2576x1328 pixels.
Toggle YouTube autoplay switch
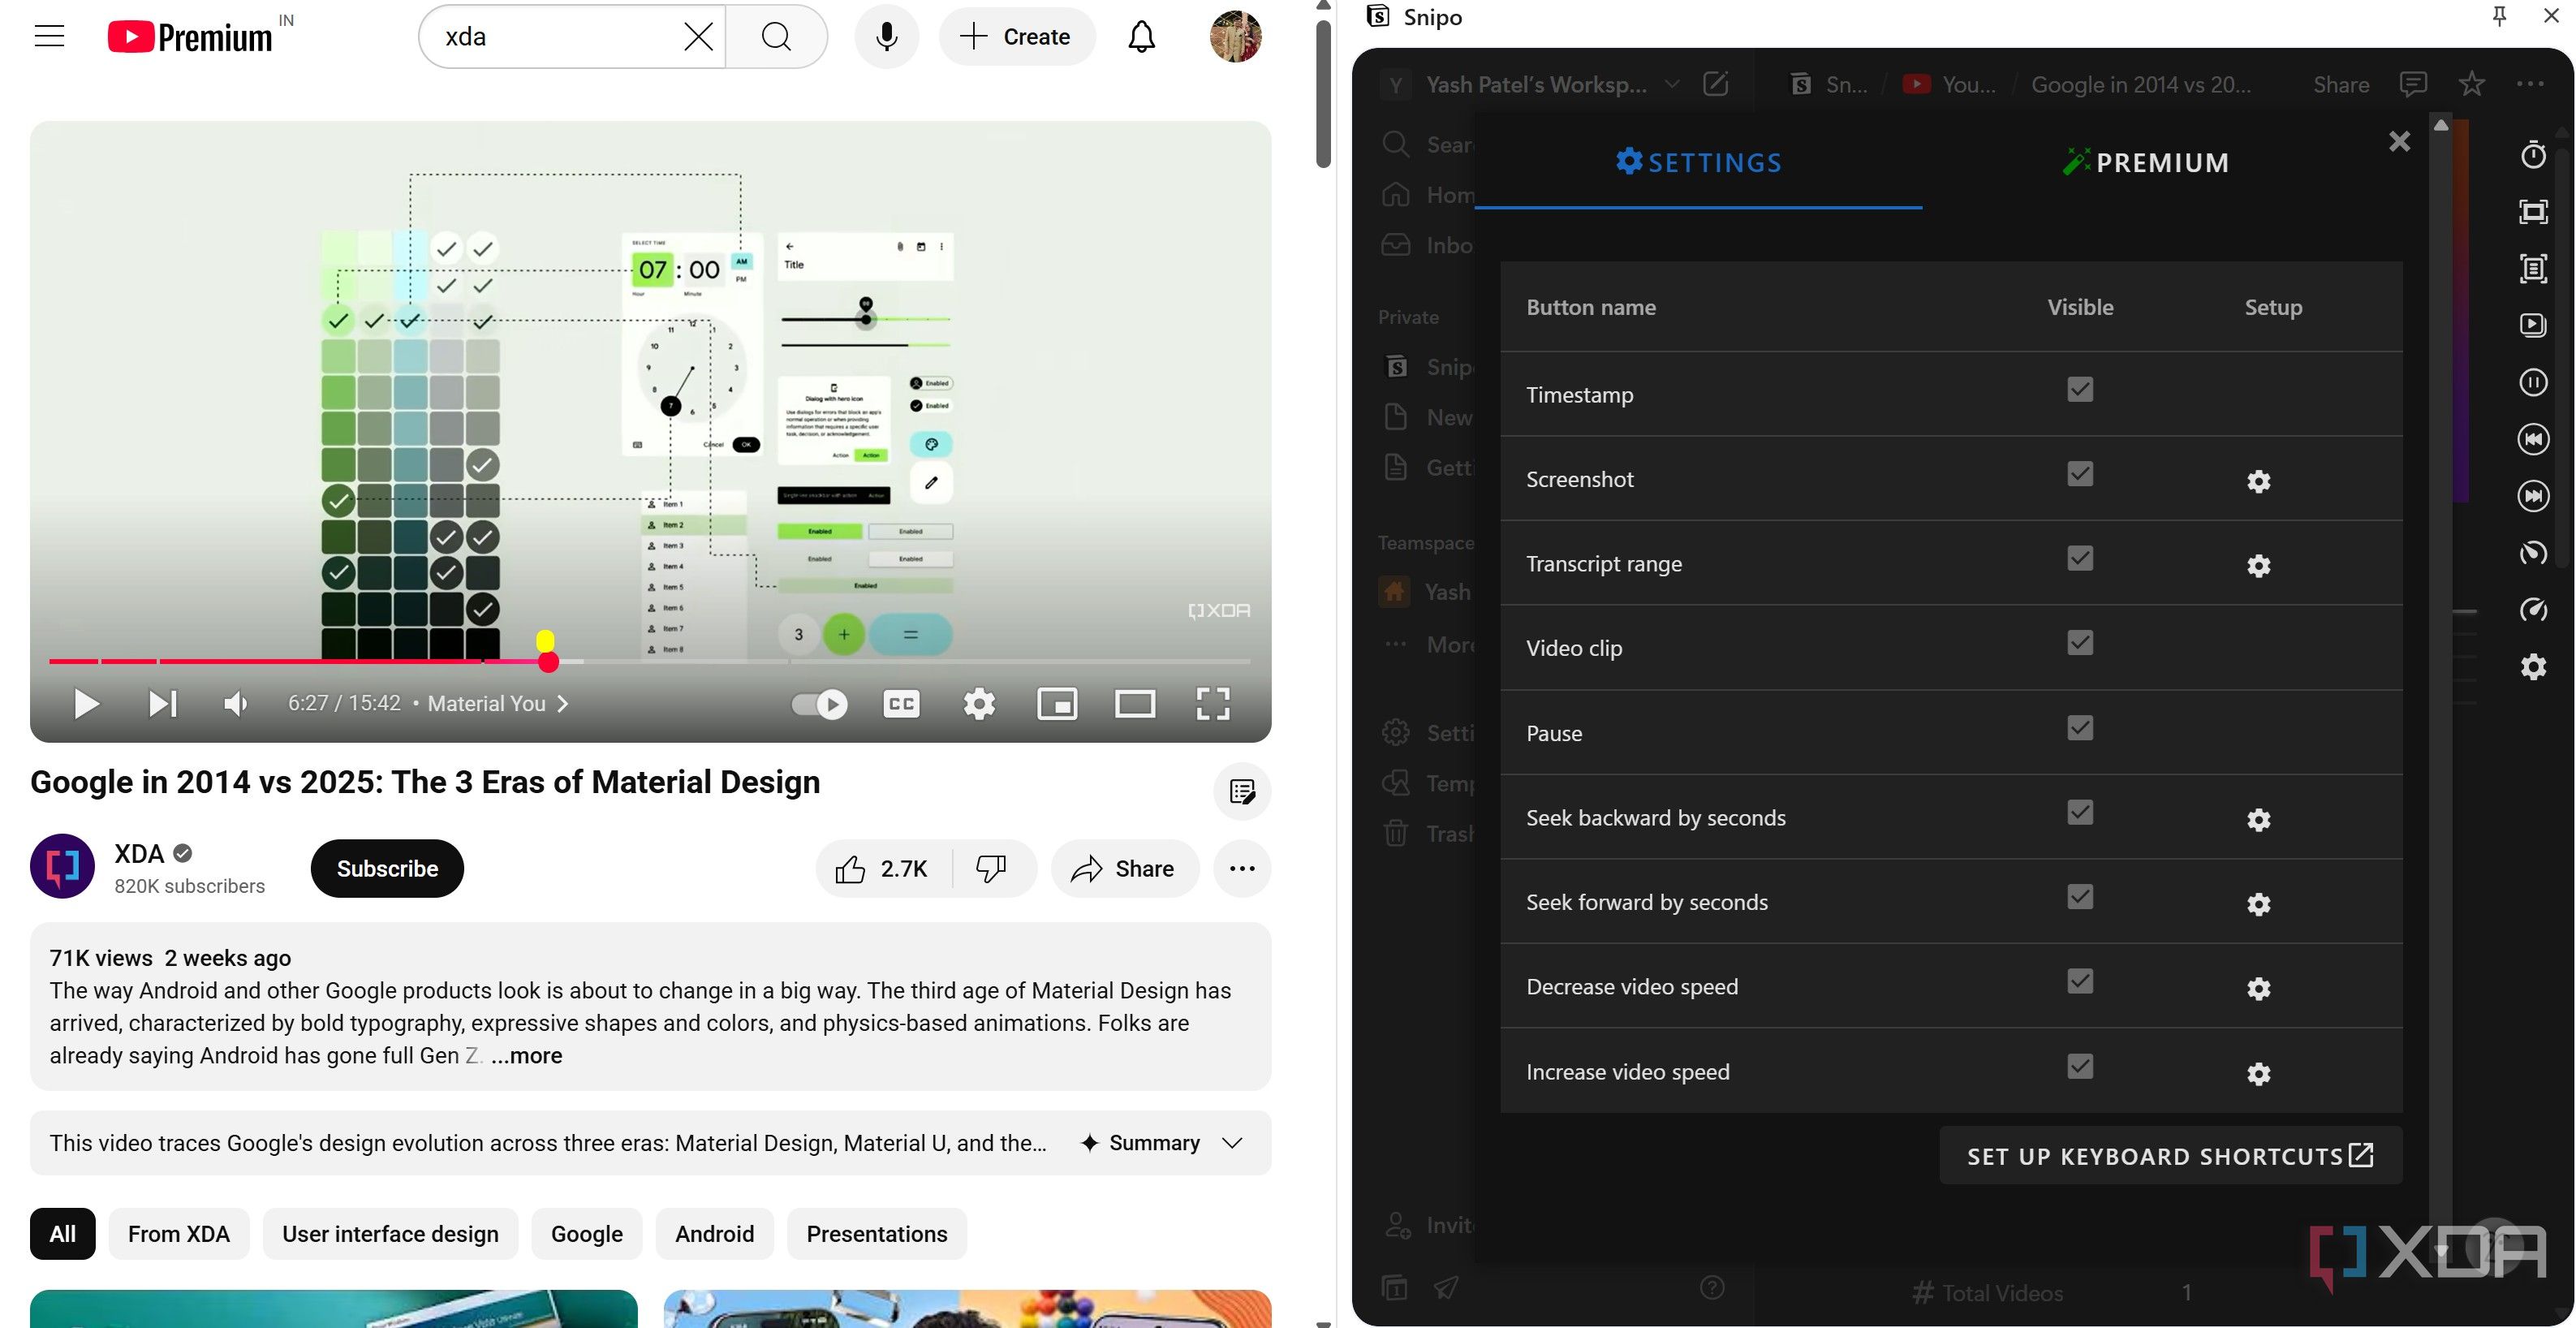click(x=820, y=704)
